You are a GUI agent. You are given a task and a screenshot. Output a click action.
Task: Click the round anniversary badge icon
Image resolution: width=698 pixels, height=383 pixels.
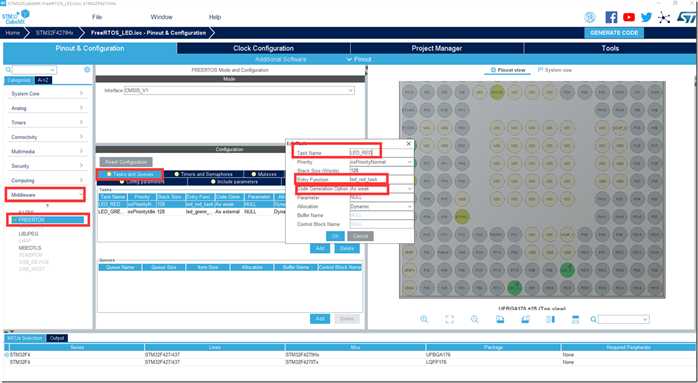coord(590,17)
